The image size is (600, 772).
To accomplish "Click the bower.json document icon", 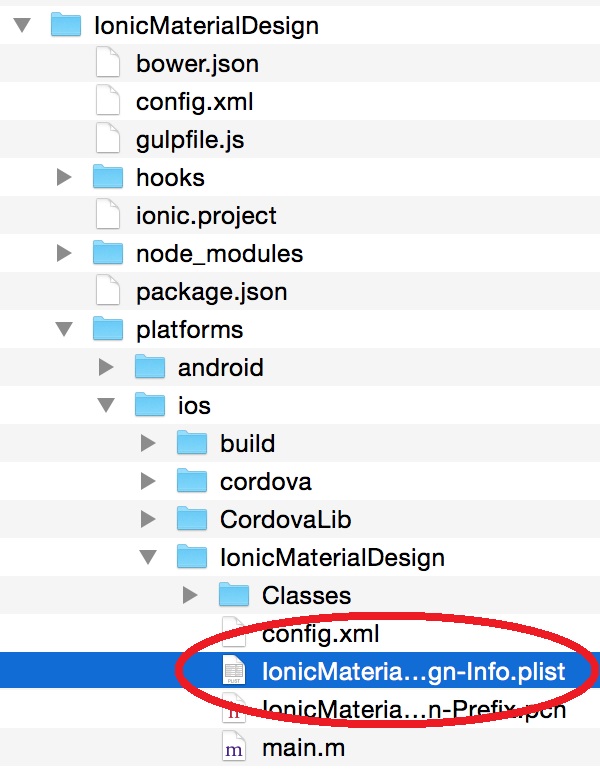I will [x=107, y=63].
